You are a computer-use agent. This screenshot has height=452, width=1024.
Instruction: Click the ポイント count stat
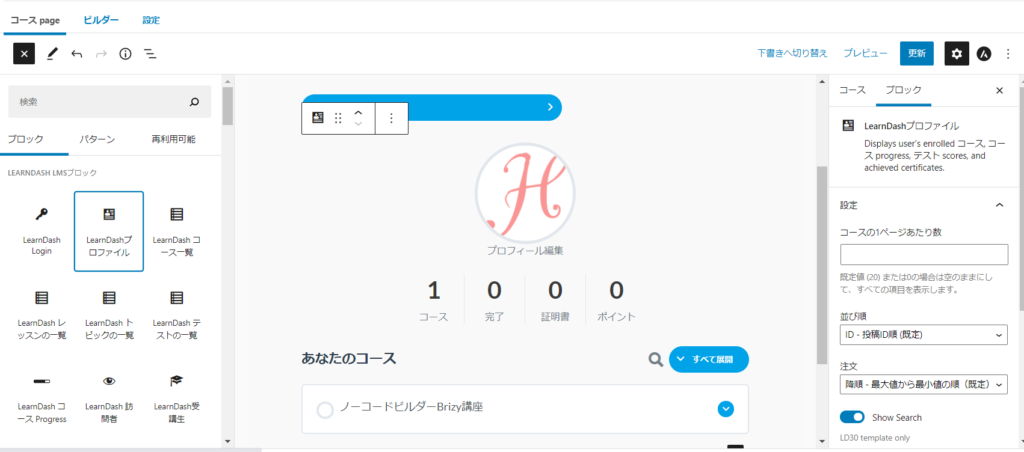tap(616, 300)
